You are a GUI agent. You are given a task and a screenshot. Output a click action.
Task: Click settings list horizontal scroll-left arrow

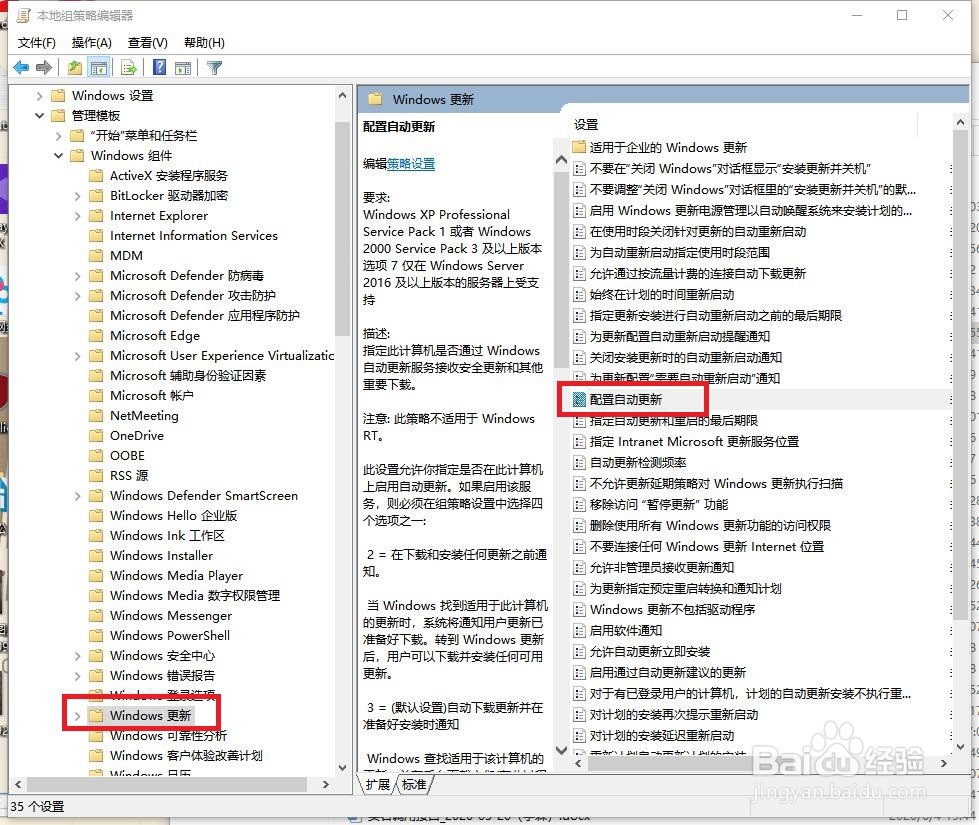[x=579, y=763]
